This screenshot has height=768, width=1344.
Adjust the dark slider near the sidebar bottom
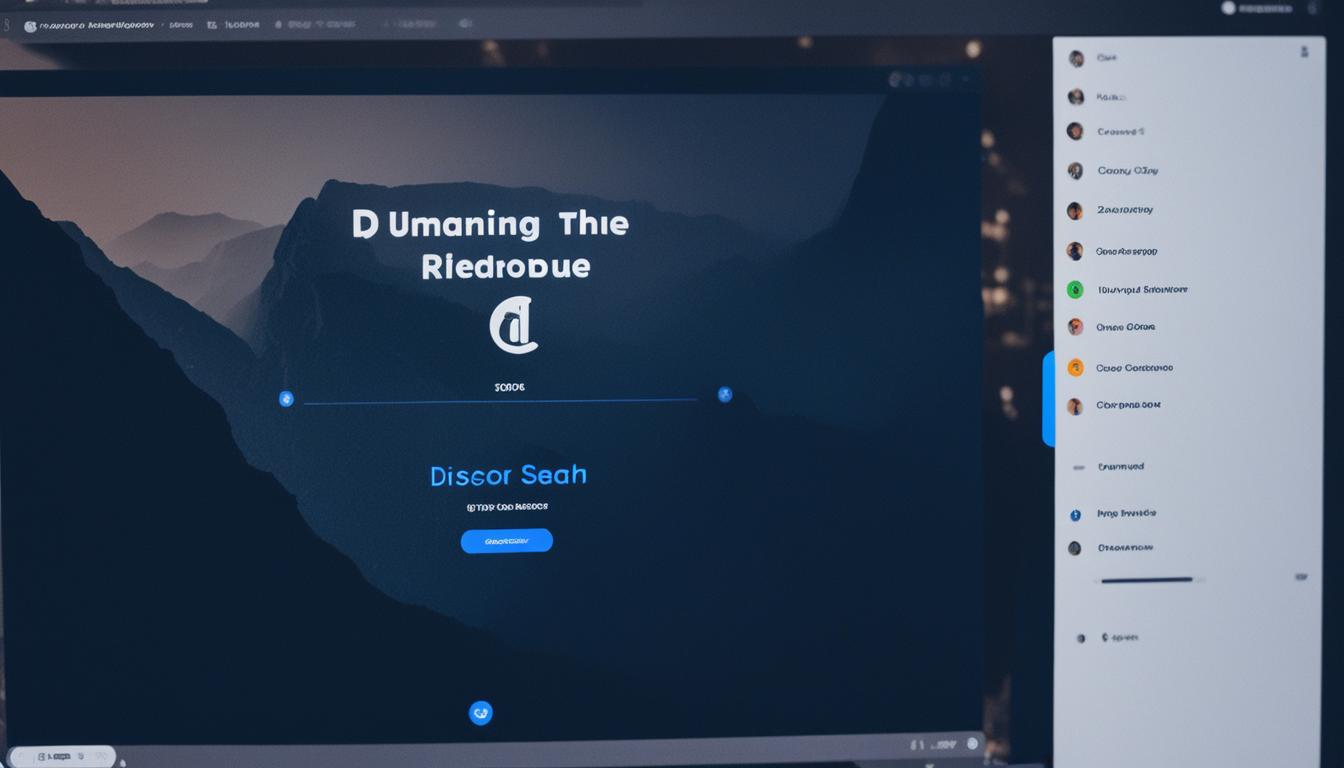(1145, 579)
